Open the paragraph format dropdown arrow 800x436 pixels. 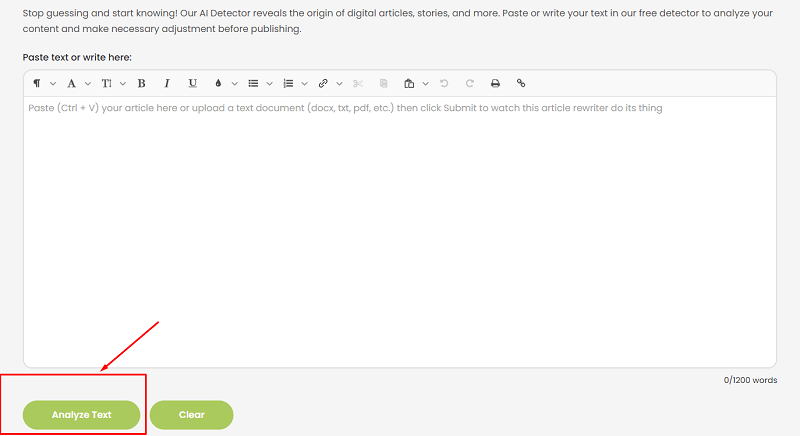(53, 84)
